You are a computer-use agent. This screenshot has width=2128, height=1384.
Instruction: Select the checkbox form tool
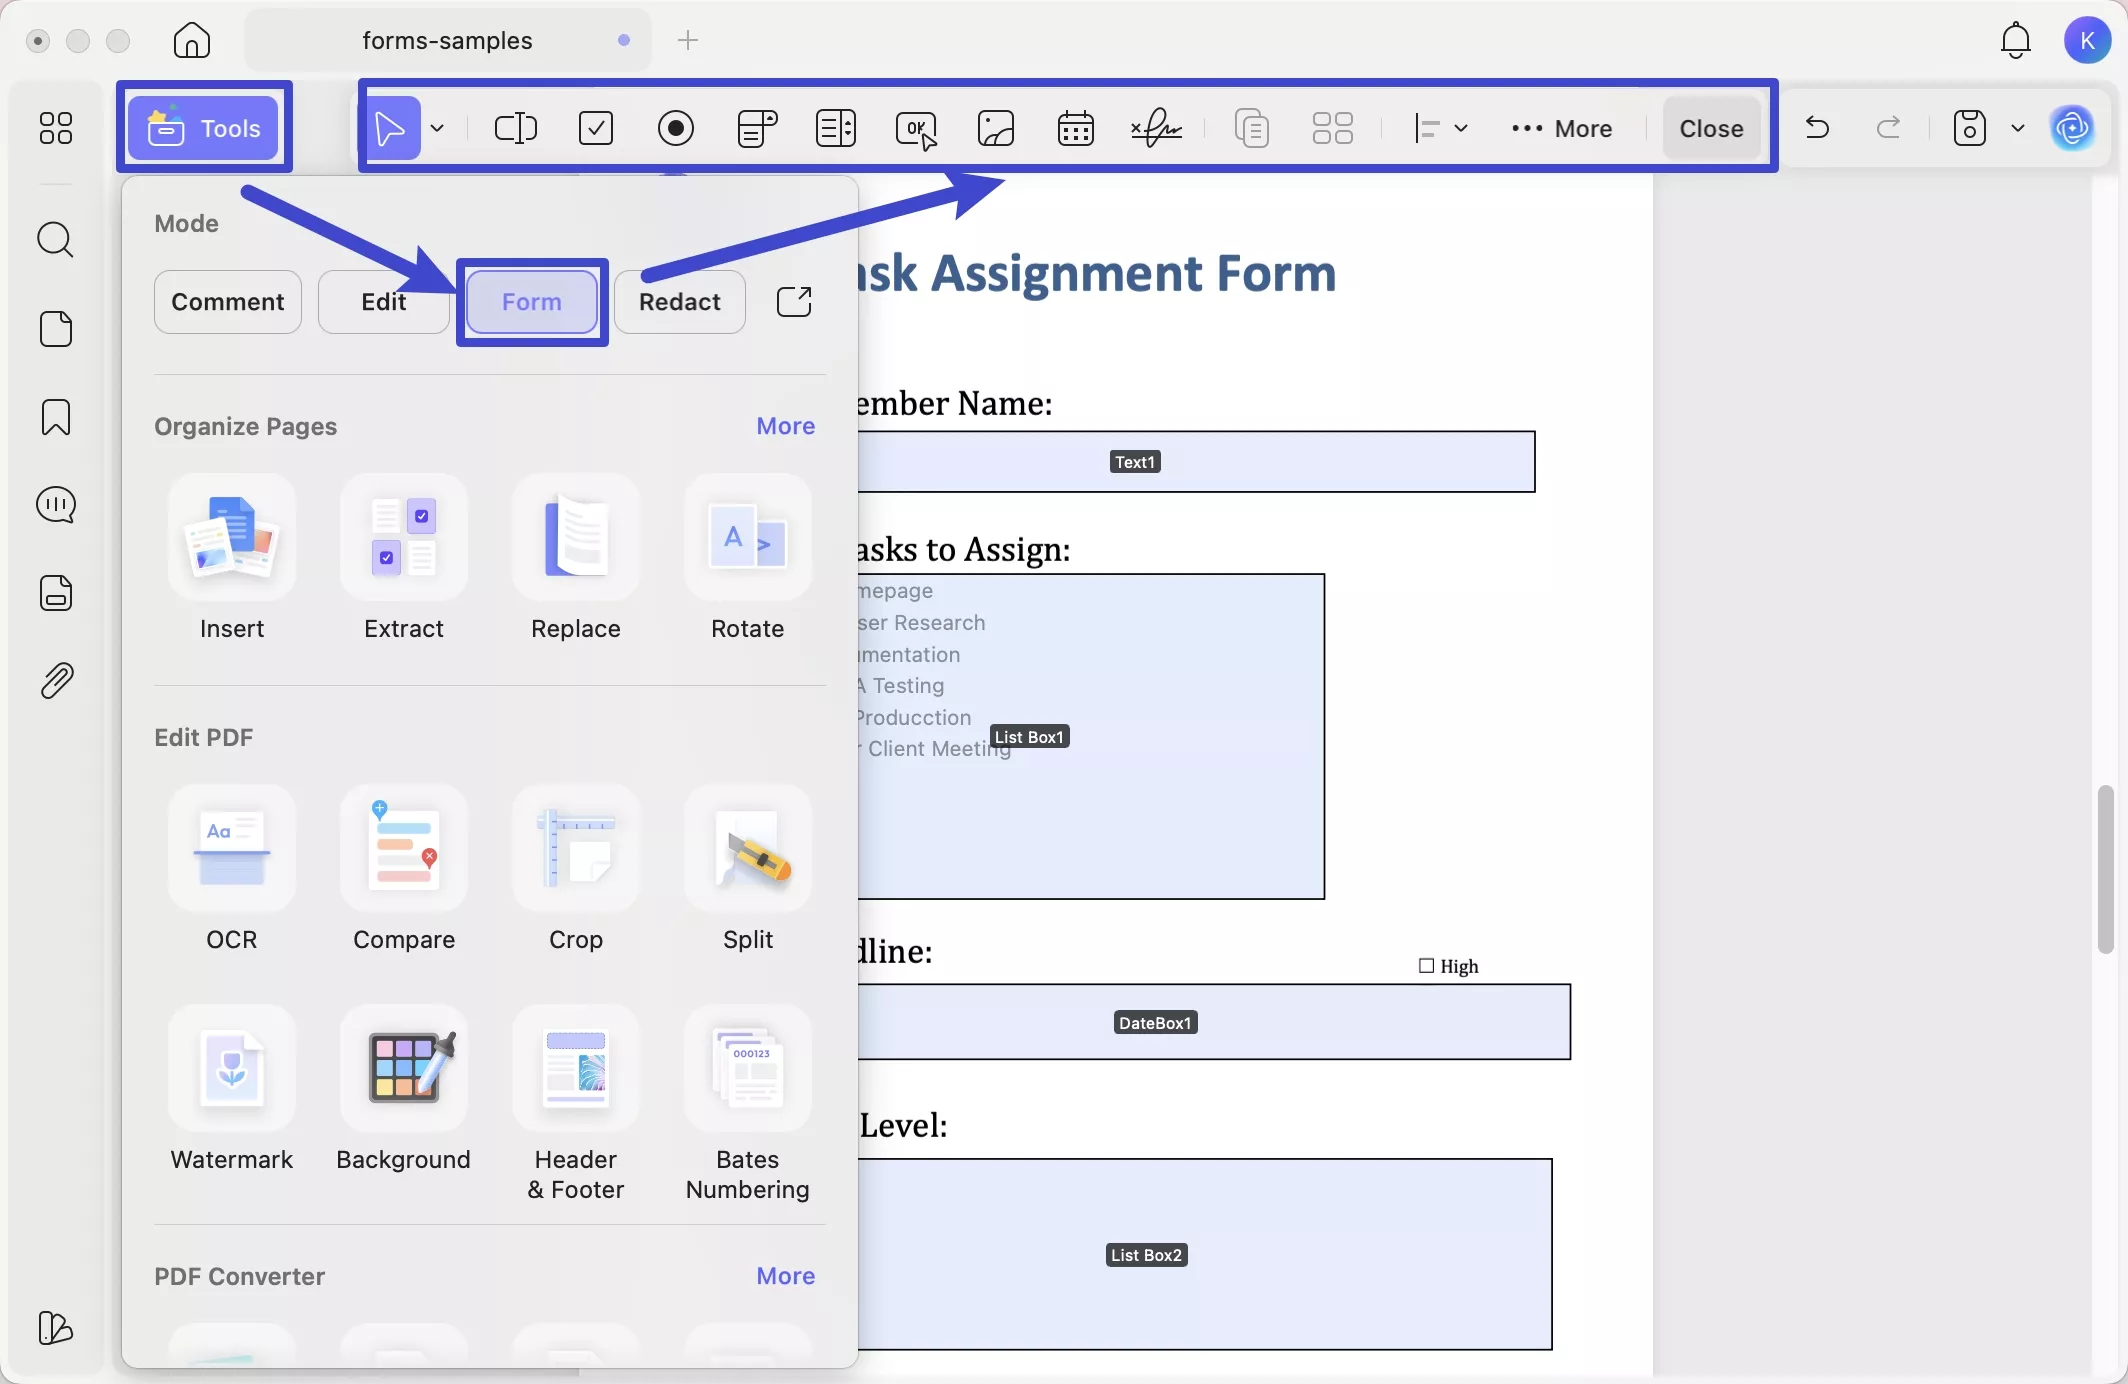pyautogui.click(x=596, y=128)
